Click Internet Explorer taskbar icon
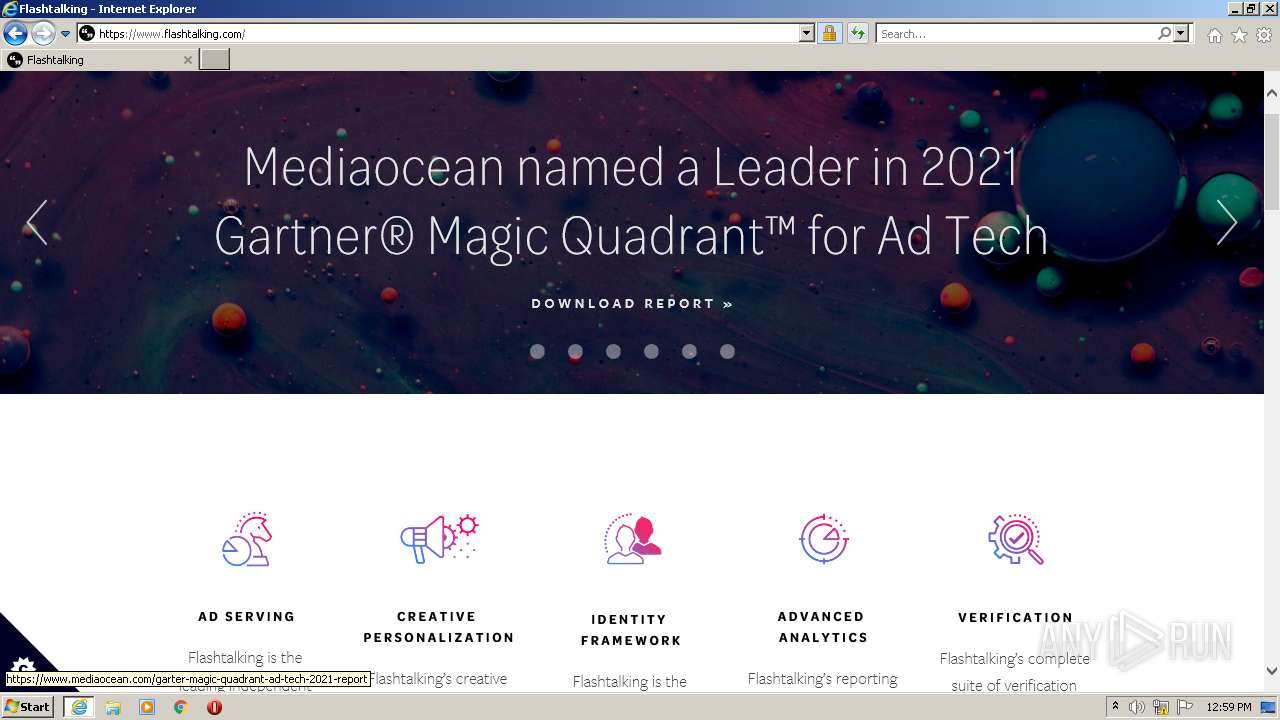This screenshot has height=720, width=1280. click(x=79, y=707)
